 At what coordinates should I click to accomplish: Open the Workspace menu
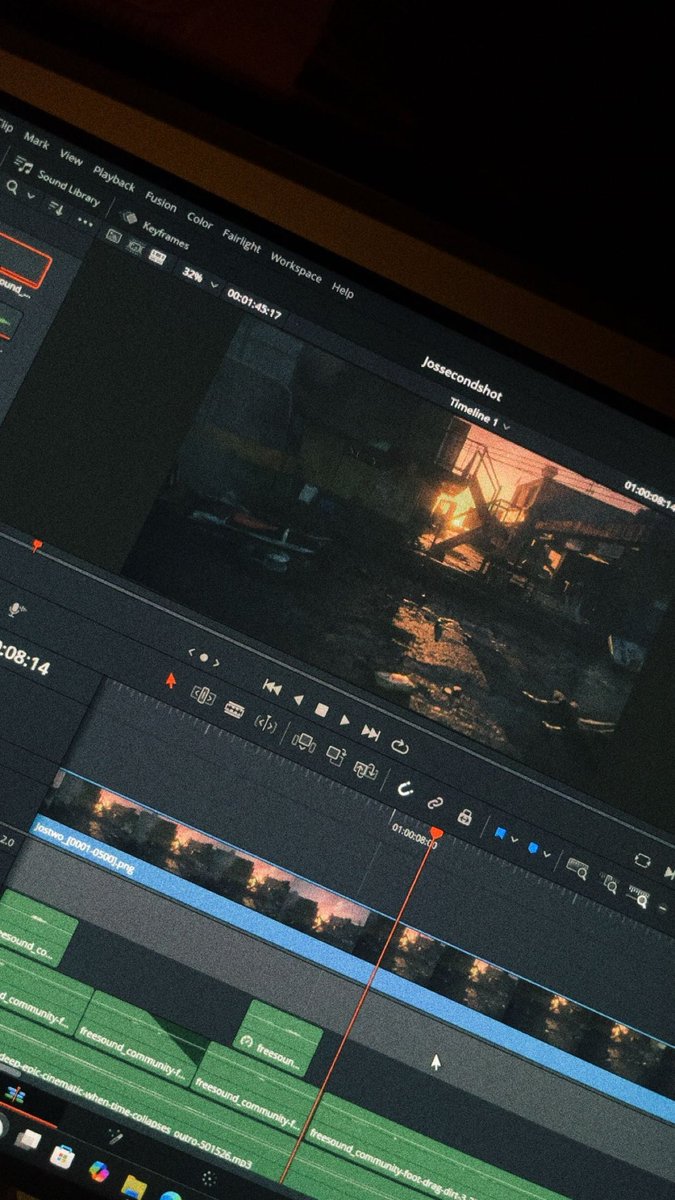(x=296, y=267)
